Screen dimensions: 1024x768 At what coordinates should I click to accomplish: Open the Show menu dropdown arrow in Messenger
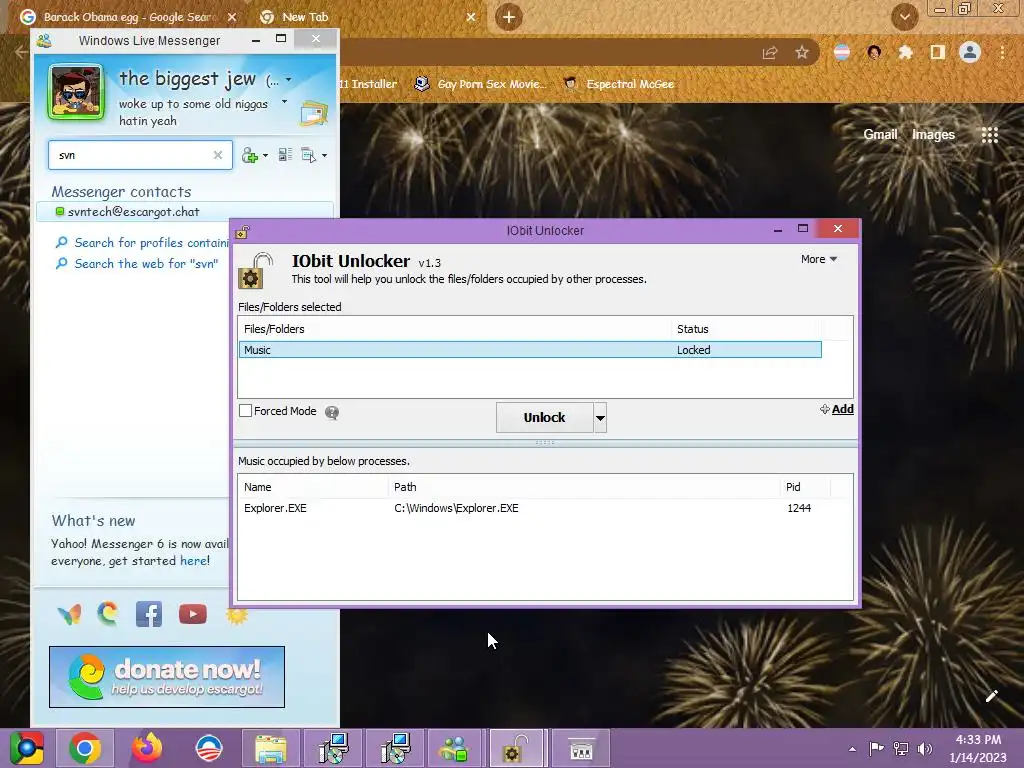coord(324,155)
